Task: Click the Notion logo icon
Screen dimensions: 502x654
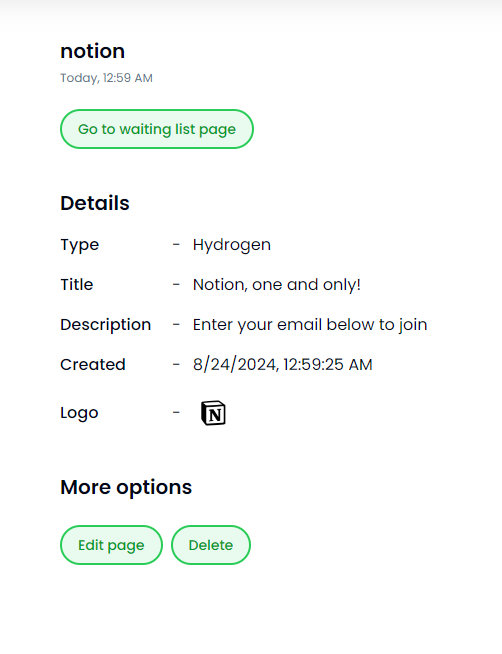Action: tap(213, 413)
